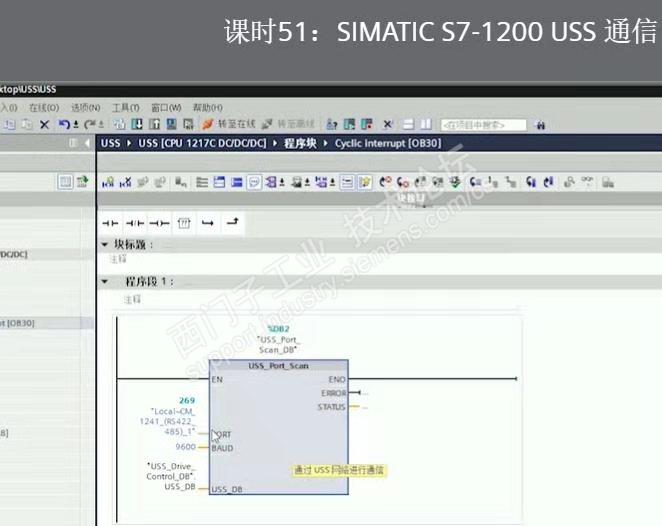This screenshot has height=526, width=662.
Task: Click the ERROR output pin
Action: pos(334,393)
